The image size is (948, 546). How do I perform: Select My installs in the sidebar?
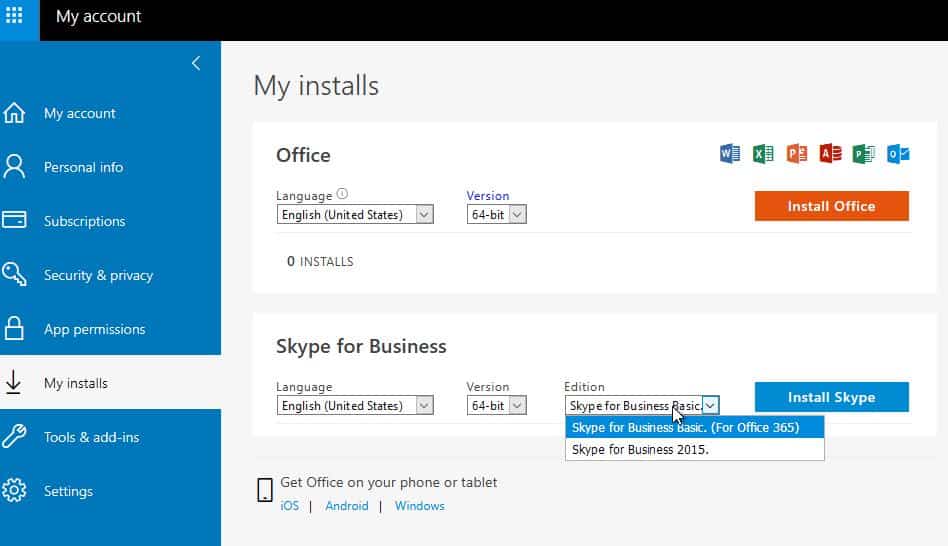(x=76, y=383)
